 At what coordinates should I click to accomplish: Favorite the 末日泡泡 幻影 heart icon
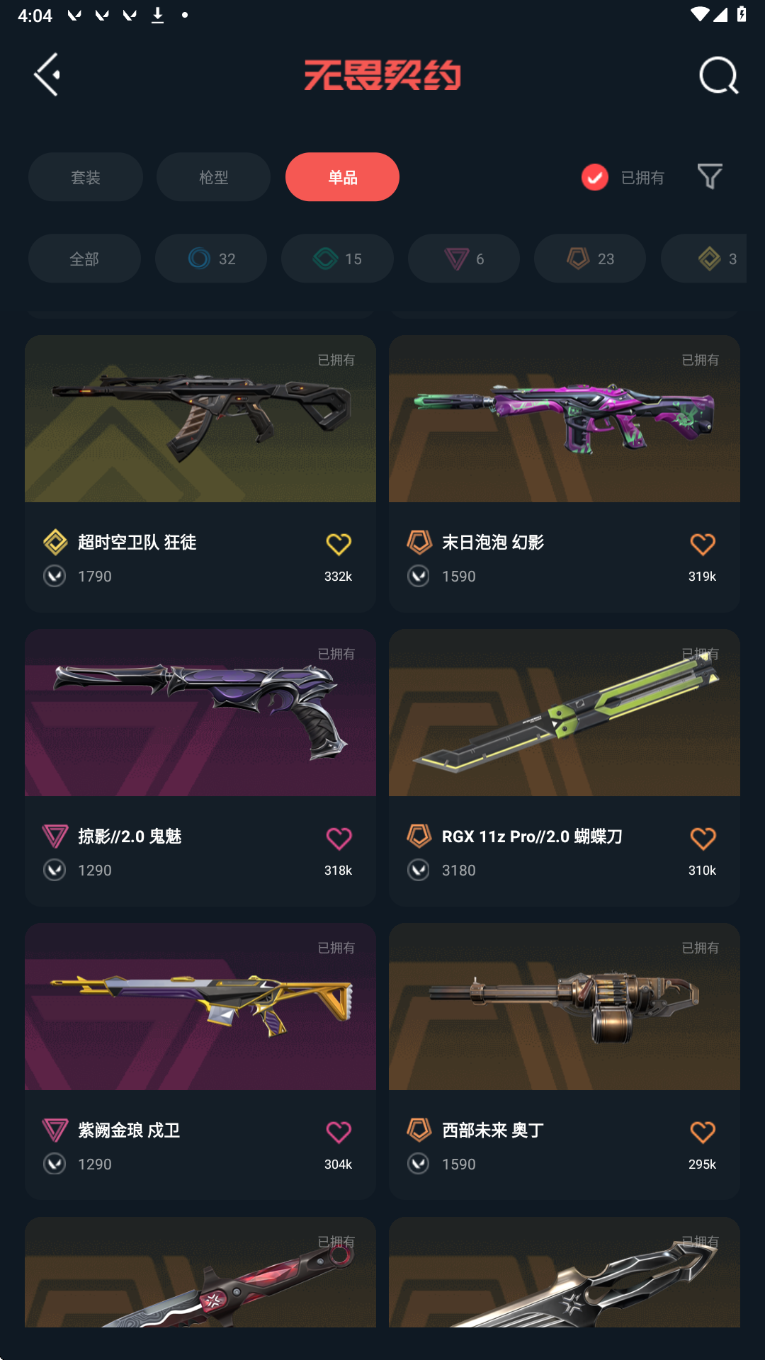[703, 544]
